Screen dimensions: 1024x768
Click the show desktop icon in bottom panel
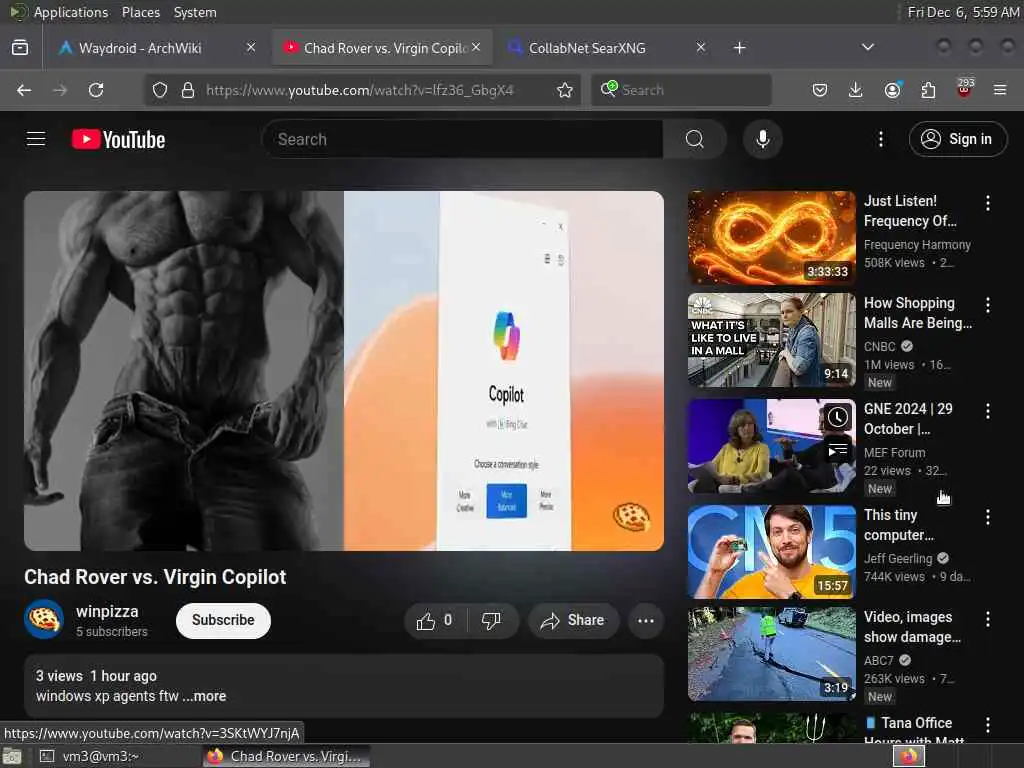point(12,756)
